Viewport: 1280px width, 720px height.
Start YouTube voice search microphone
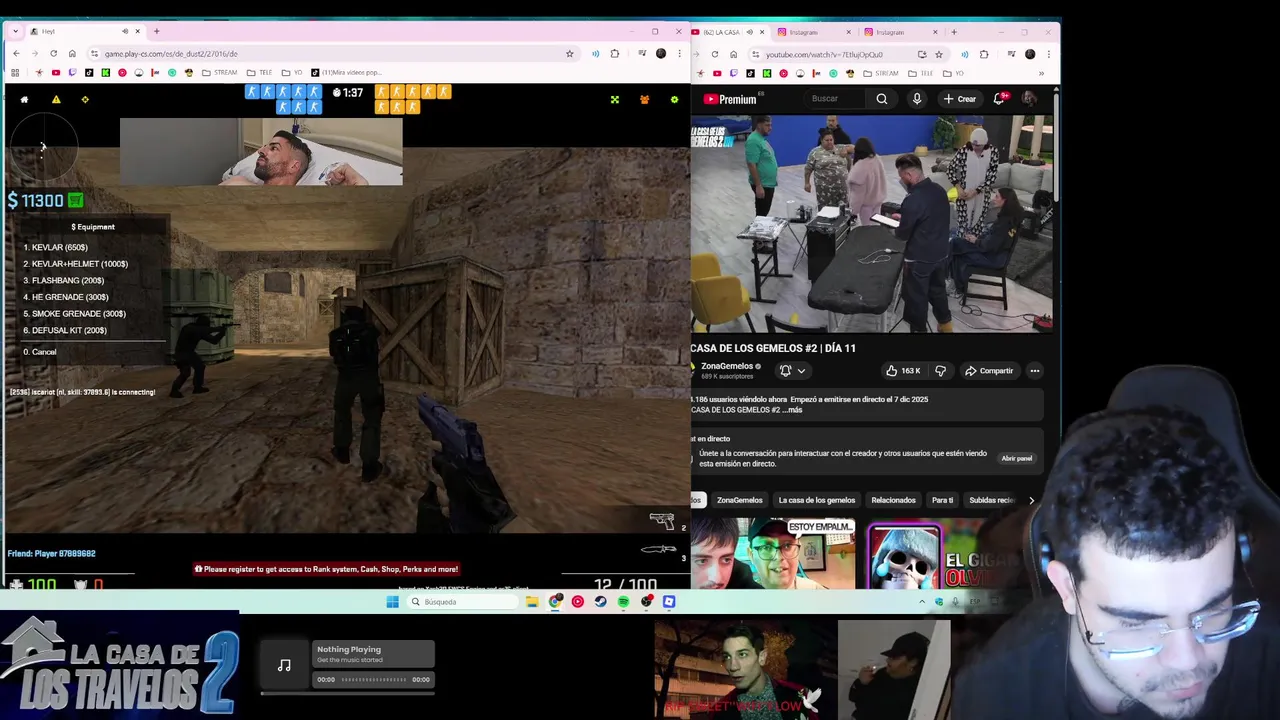click(916, 99)
